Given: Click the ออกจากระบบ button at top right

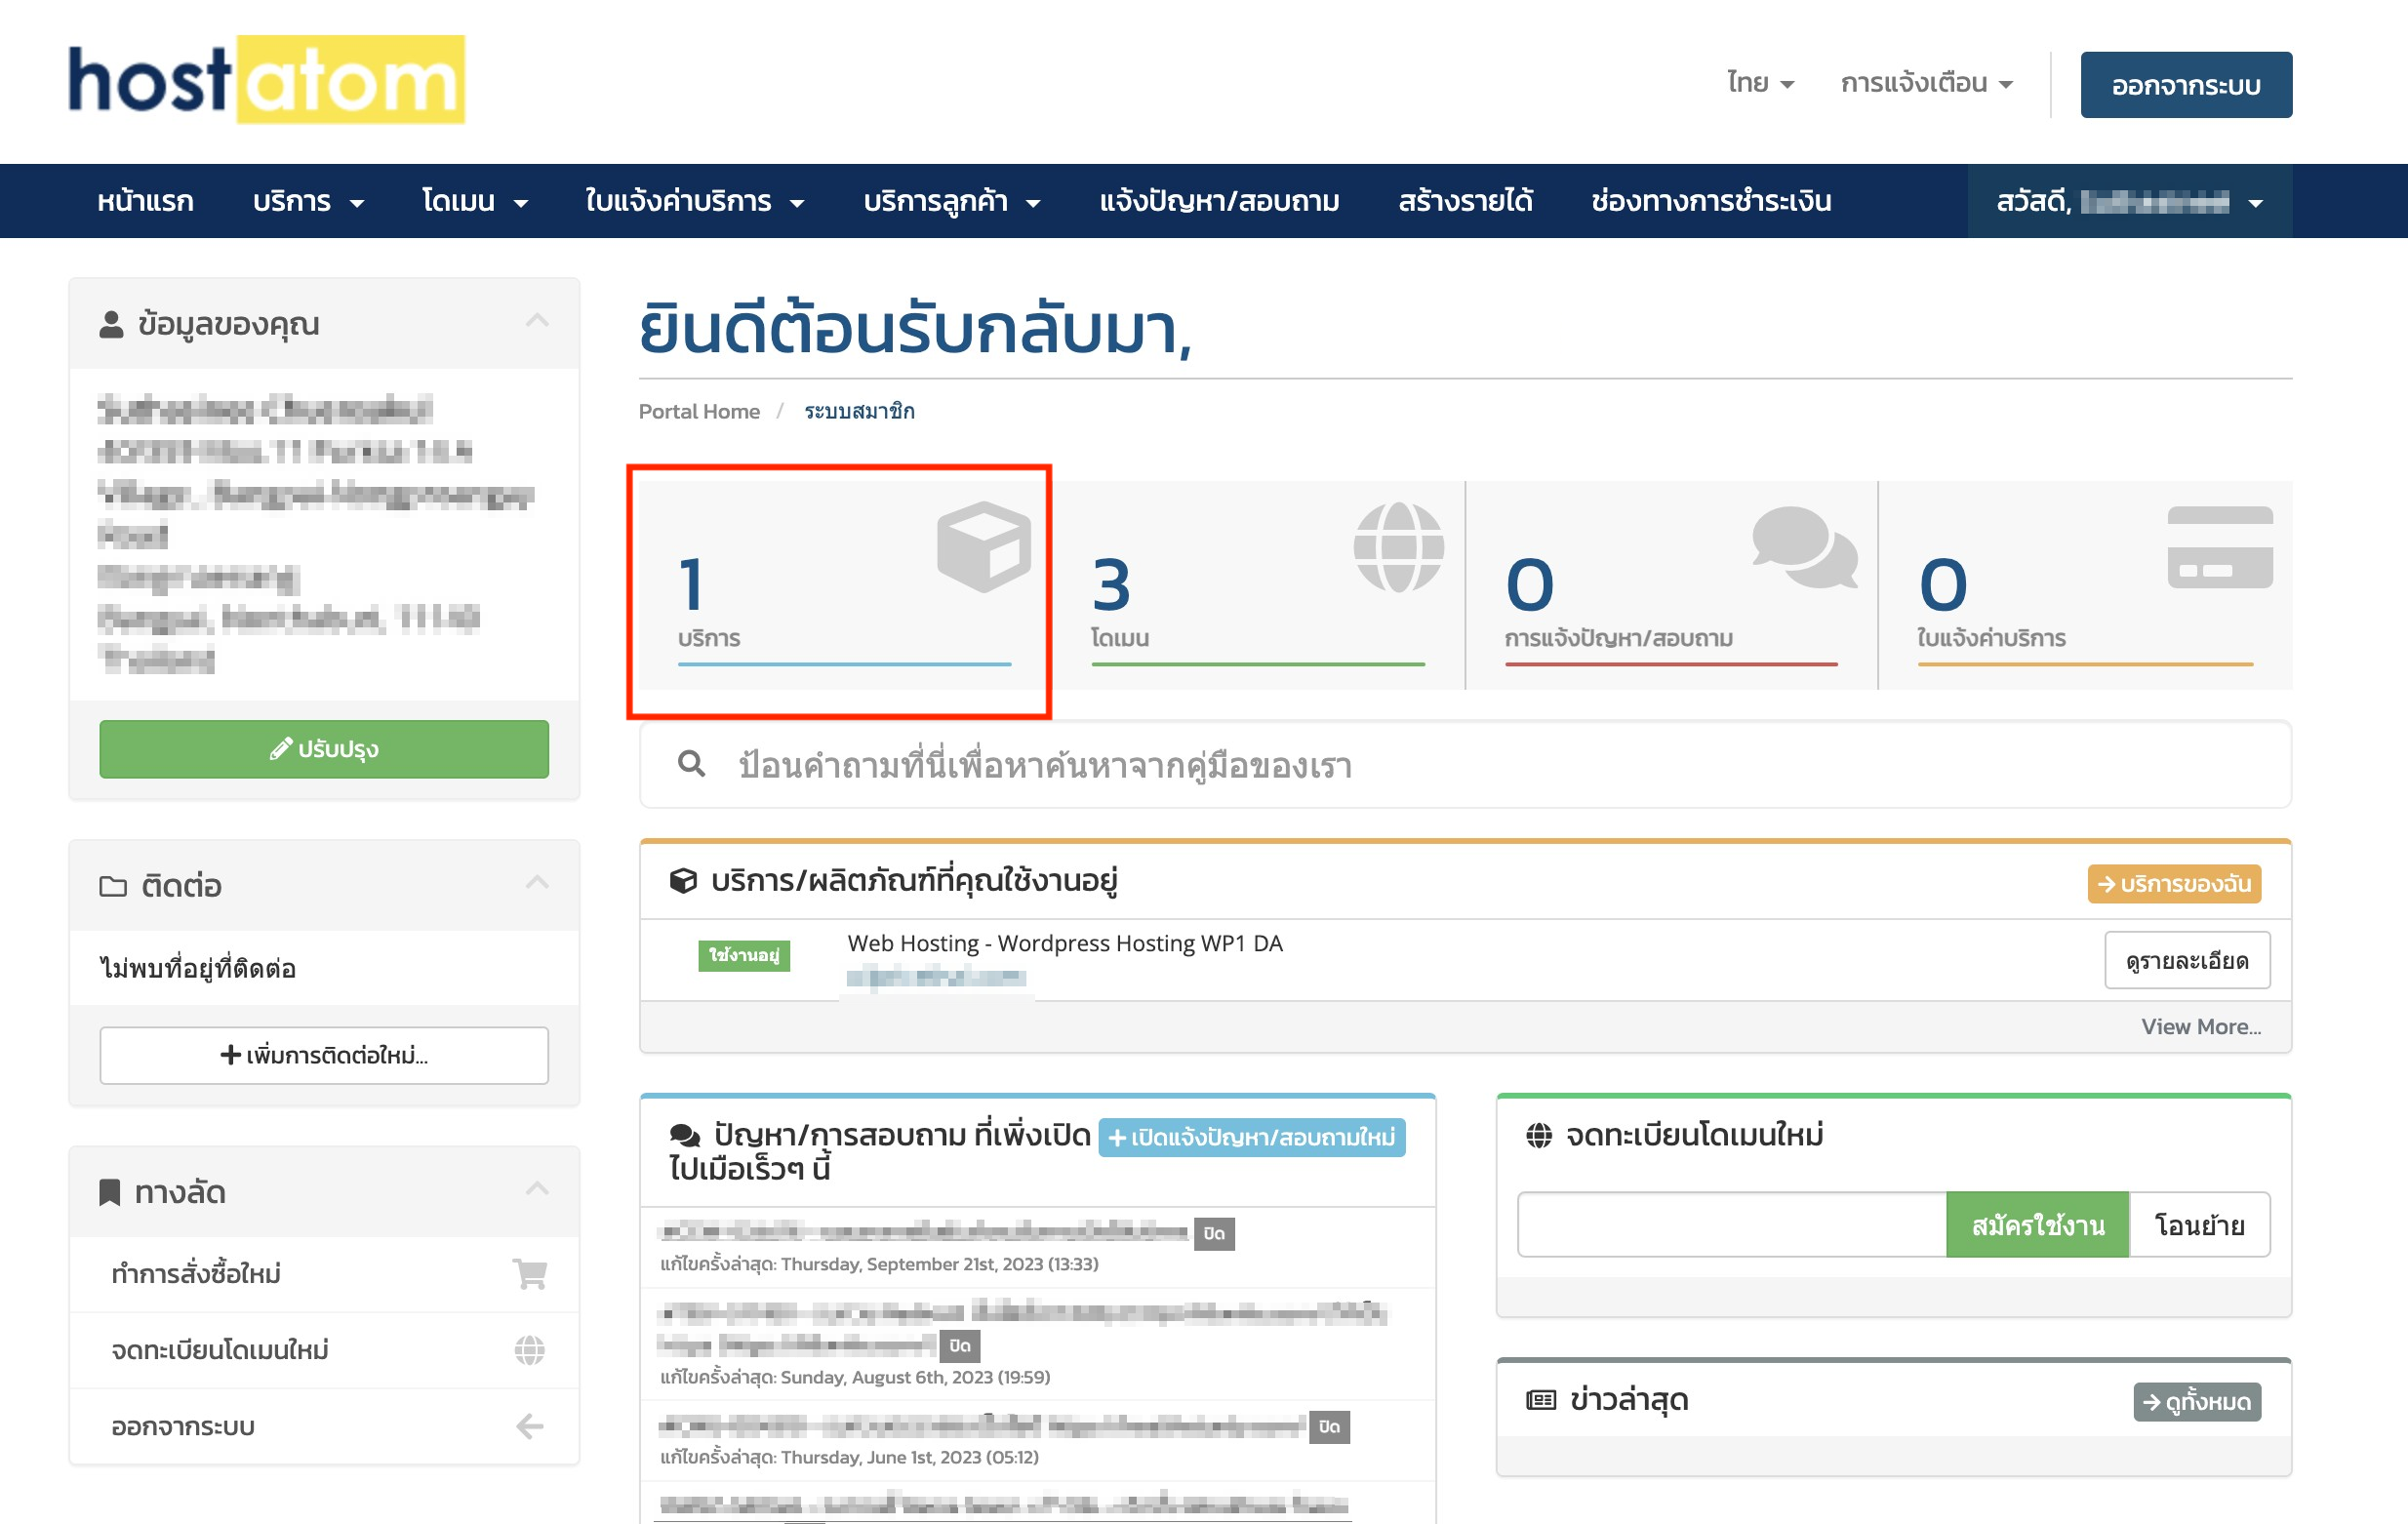Looking at the screenshot, I should click(x=2186, y=85).
